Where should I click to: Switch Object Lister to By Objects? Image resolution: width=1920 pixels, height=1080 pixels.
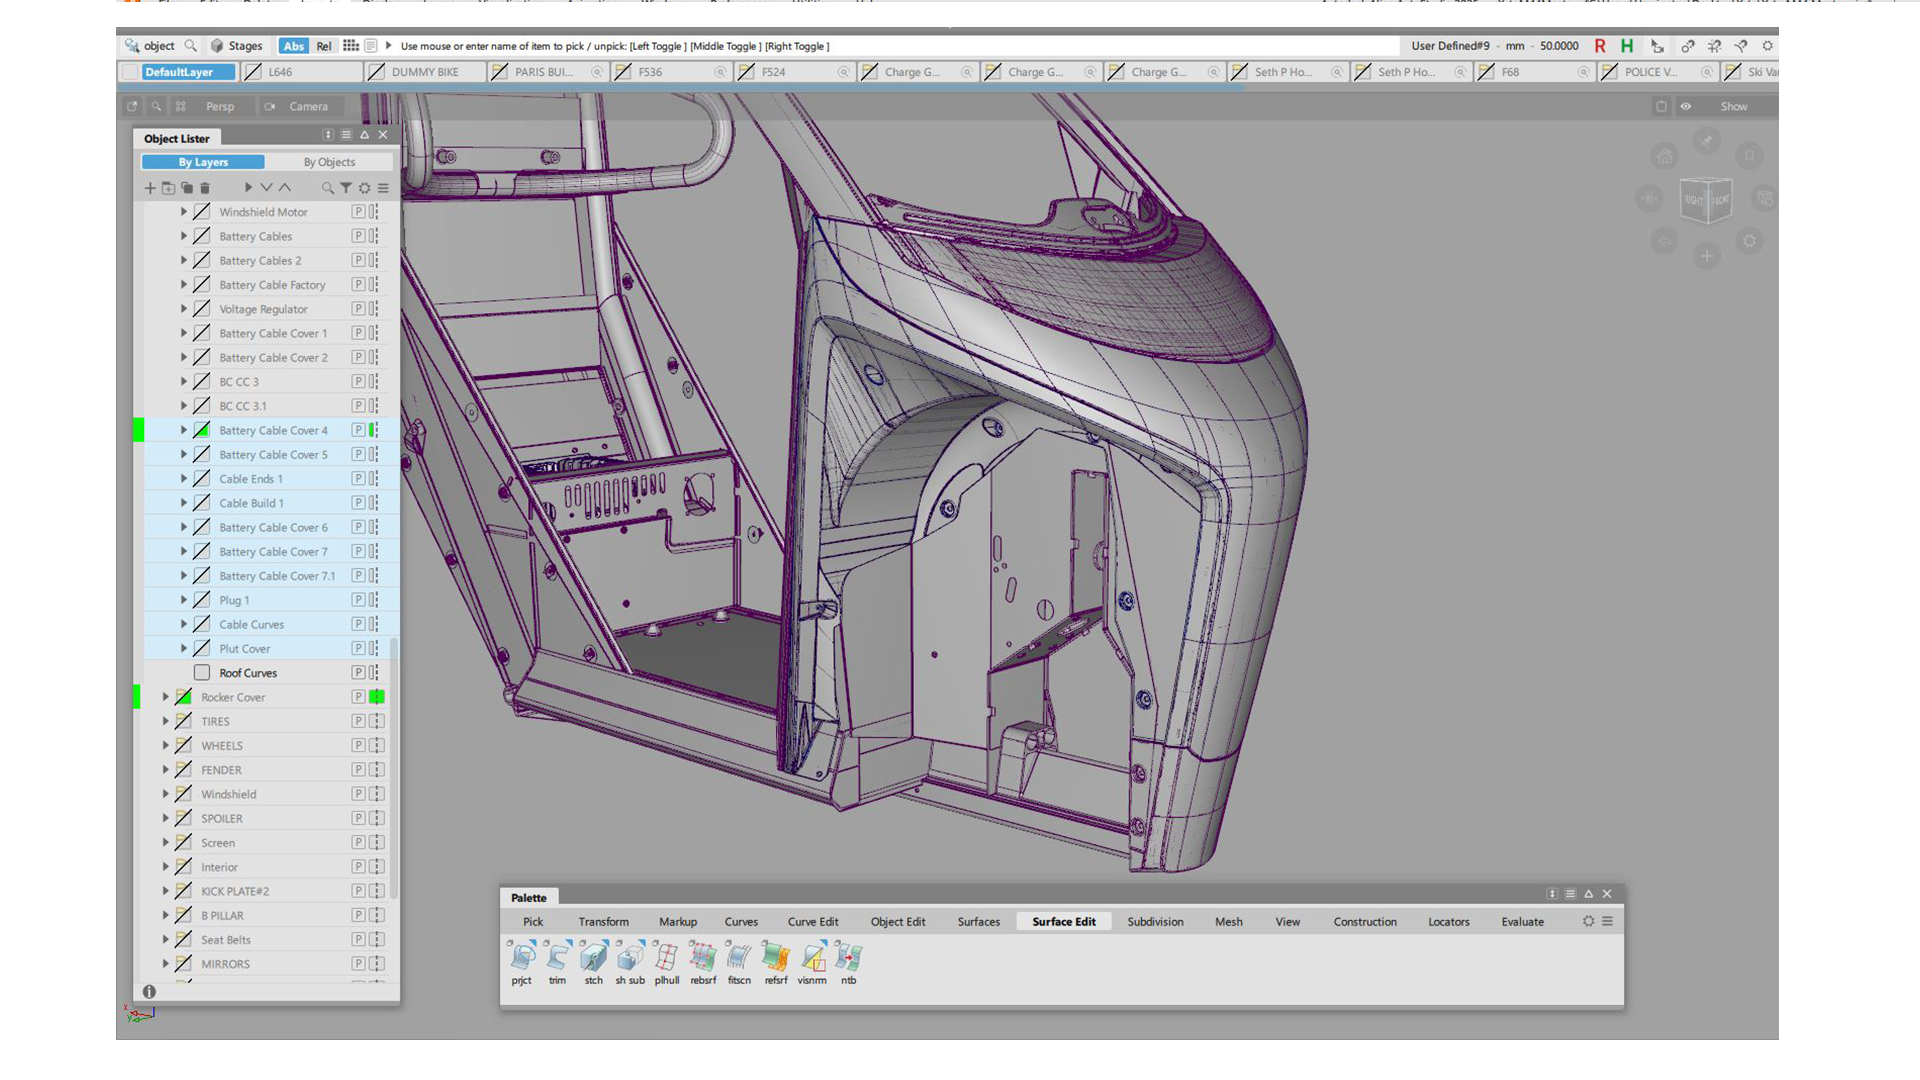[x=329, y=162]
